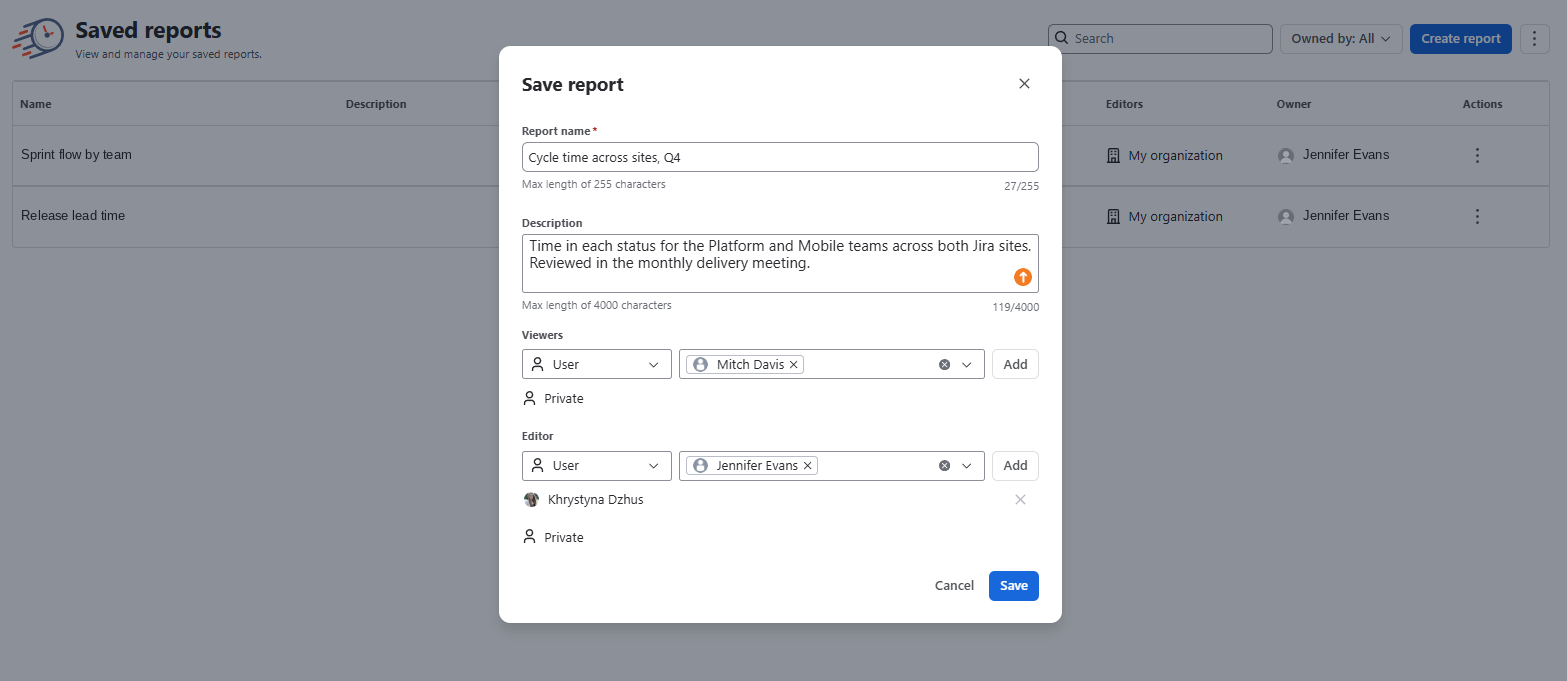Expand the Editor user picker chevron
The width and height of the screenshot is (1567, 681).
click(967, 466)
